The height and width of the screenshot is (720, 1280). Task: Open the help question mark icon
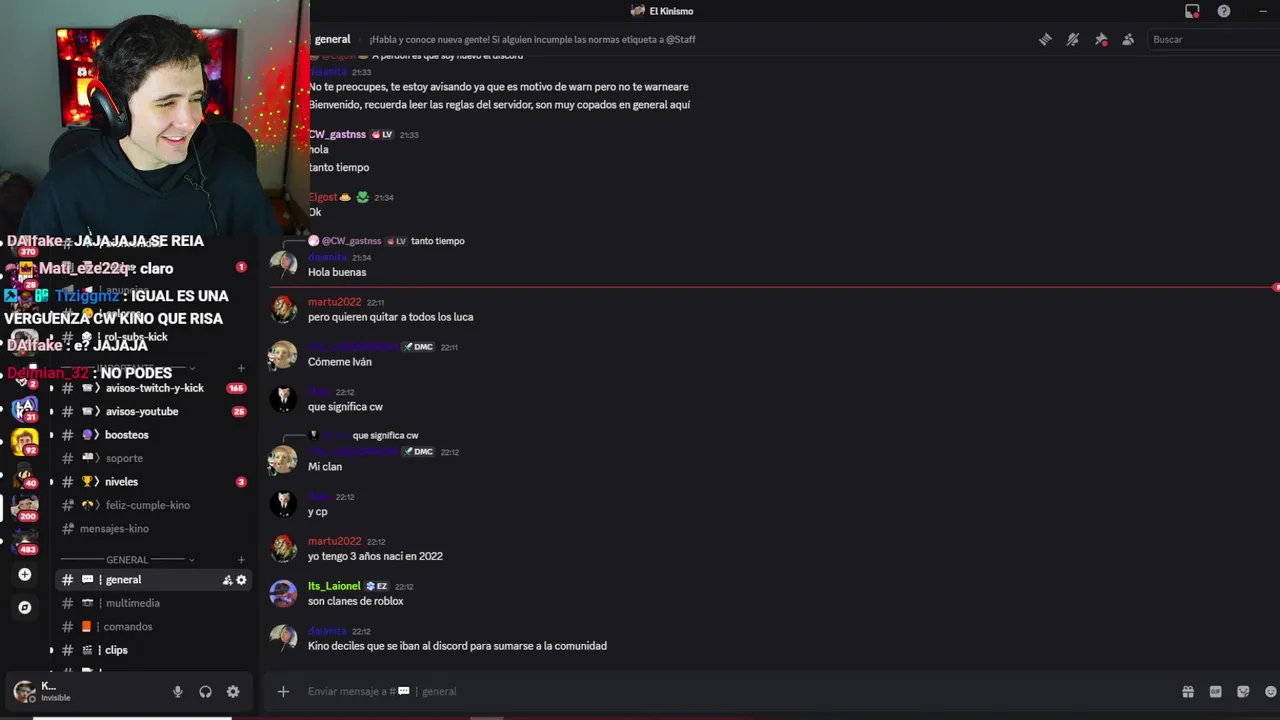(x=1224, y=11)
